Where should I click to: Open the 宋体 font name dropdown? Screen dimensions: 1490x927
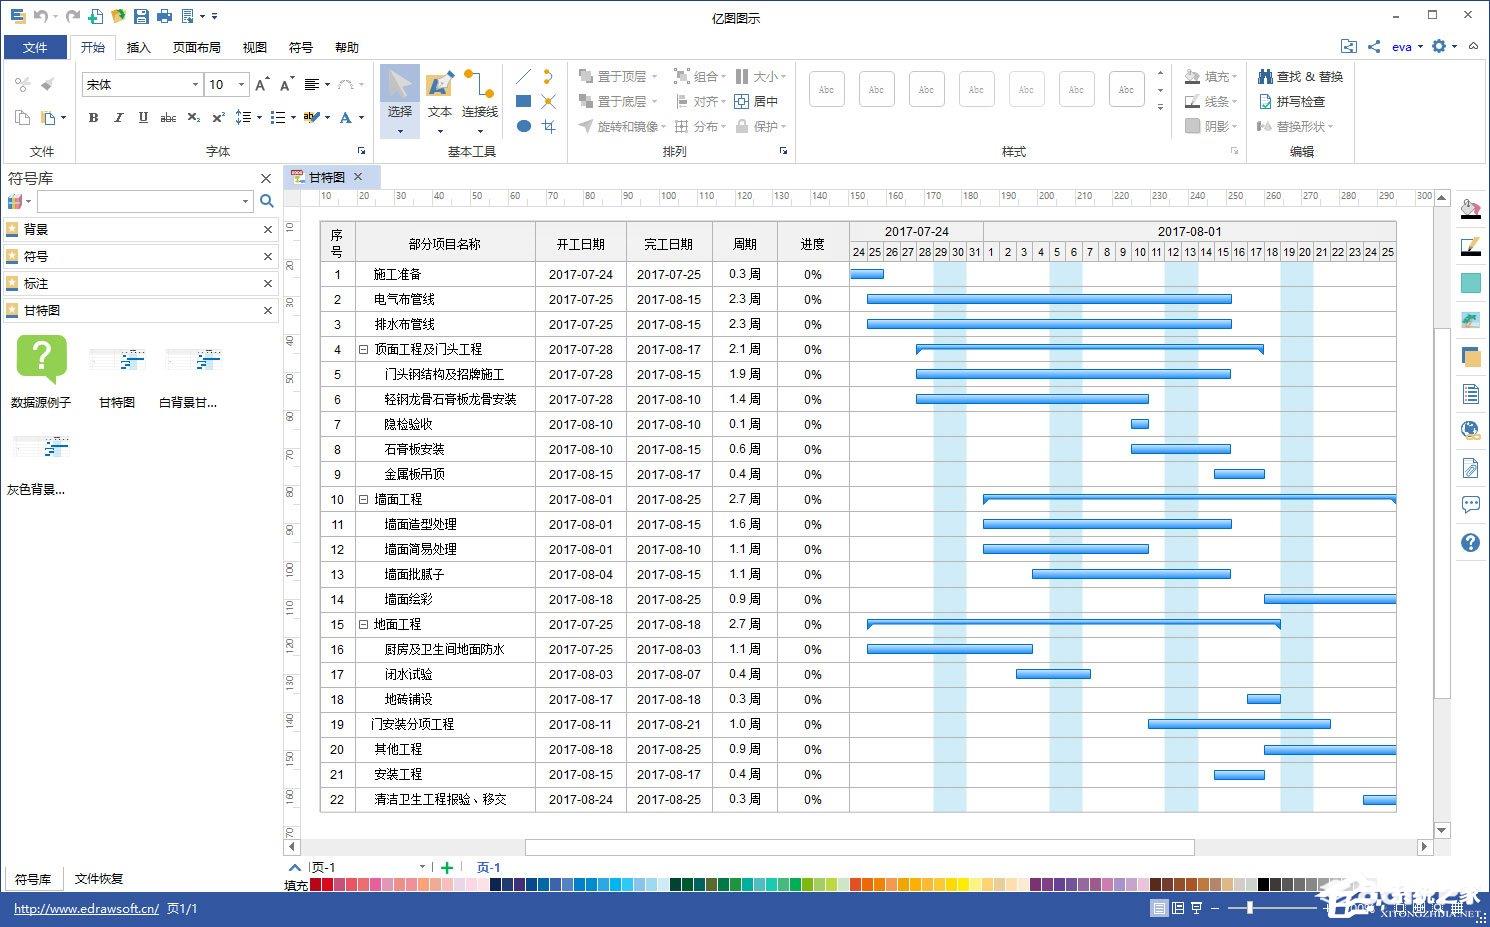(195, 85)
